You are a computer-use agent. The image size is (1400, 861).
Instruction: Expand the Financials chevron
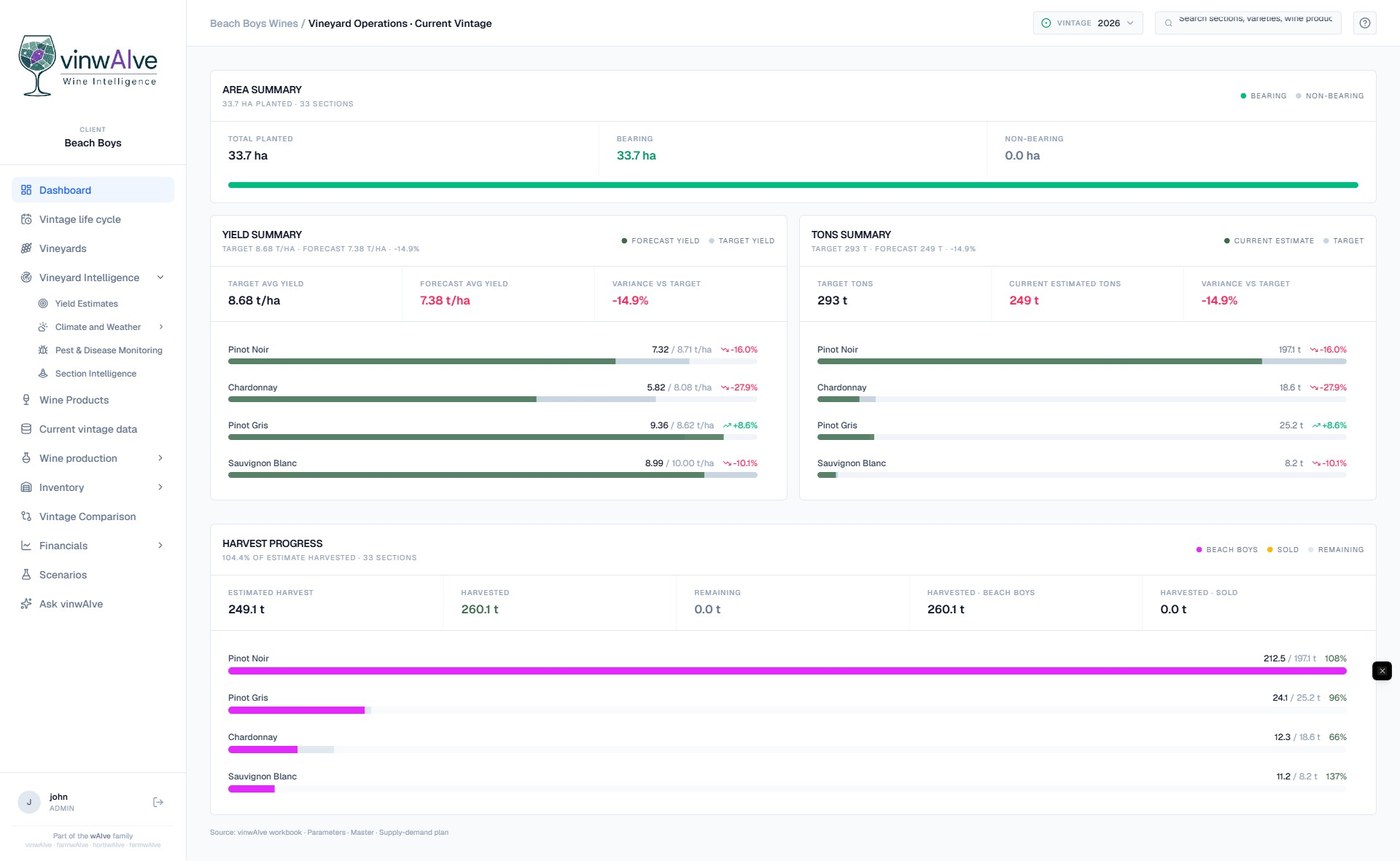click(x=161, y=545)
